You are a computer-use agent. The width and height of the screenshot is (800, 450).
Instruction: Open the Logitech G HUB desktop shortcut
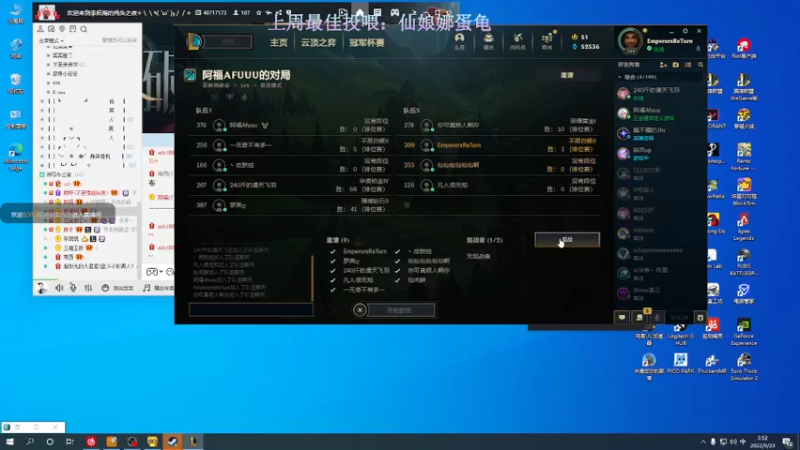pos(681,334)
